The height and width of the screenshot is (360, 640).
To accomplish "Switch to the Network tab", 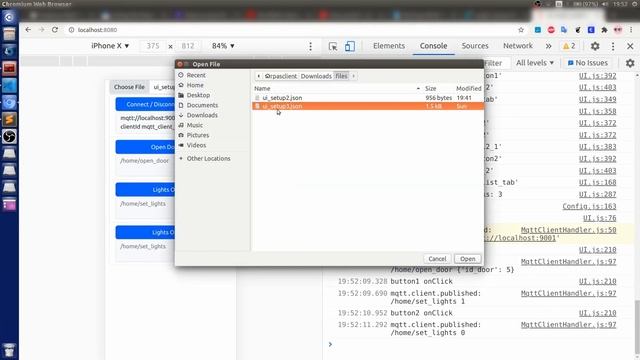I will click(518, 46).
